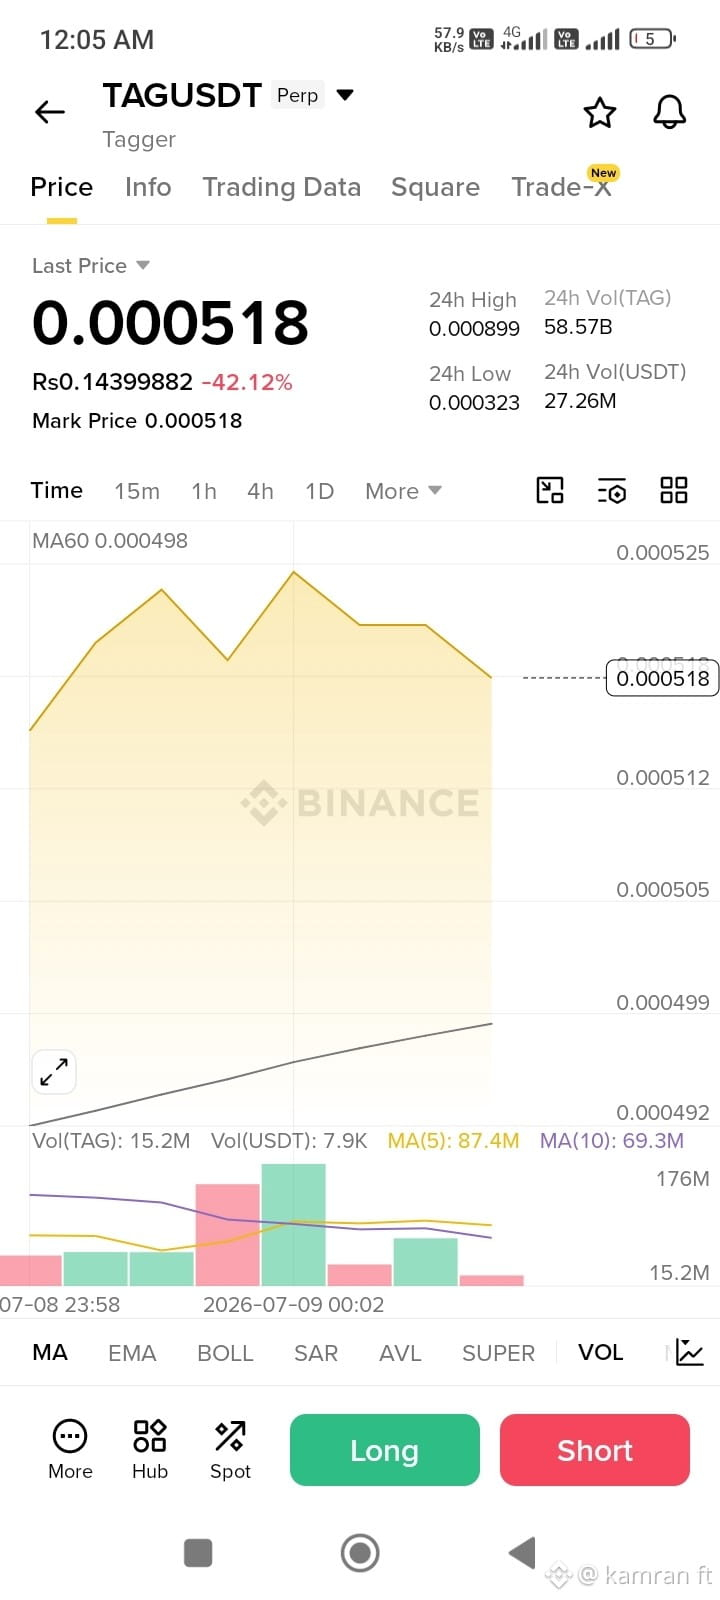
Task: Expand the More timeframes dropdown
Action: click(403, 491)
